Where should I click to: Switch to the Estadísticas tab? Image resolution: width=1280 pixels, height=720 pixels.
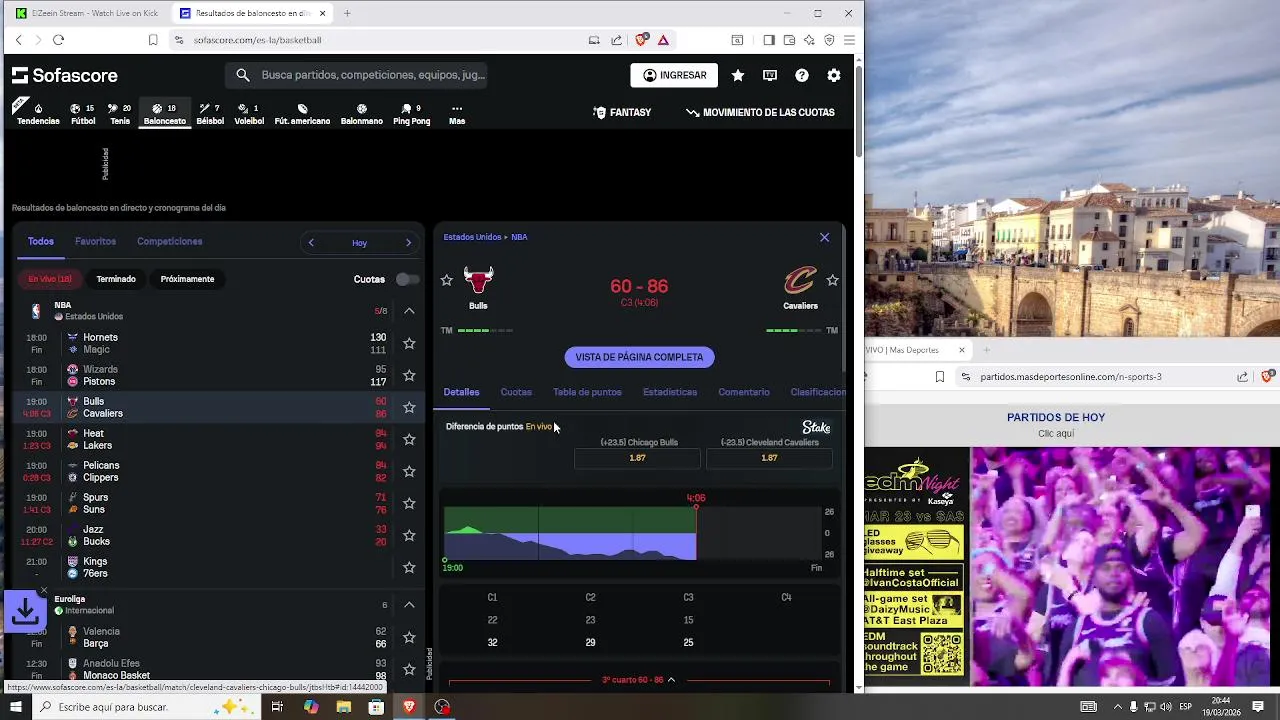[670, 392]
